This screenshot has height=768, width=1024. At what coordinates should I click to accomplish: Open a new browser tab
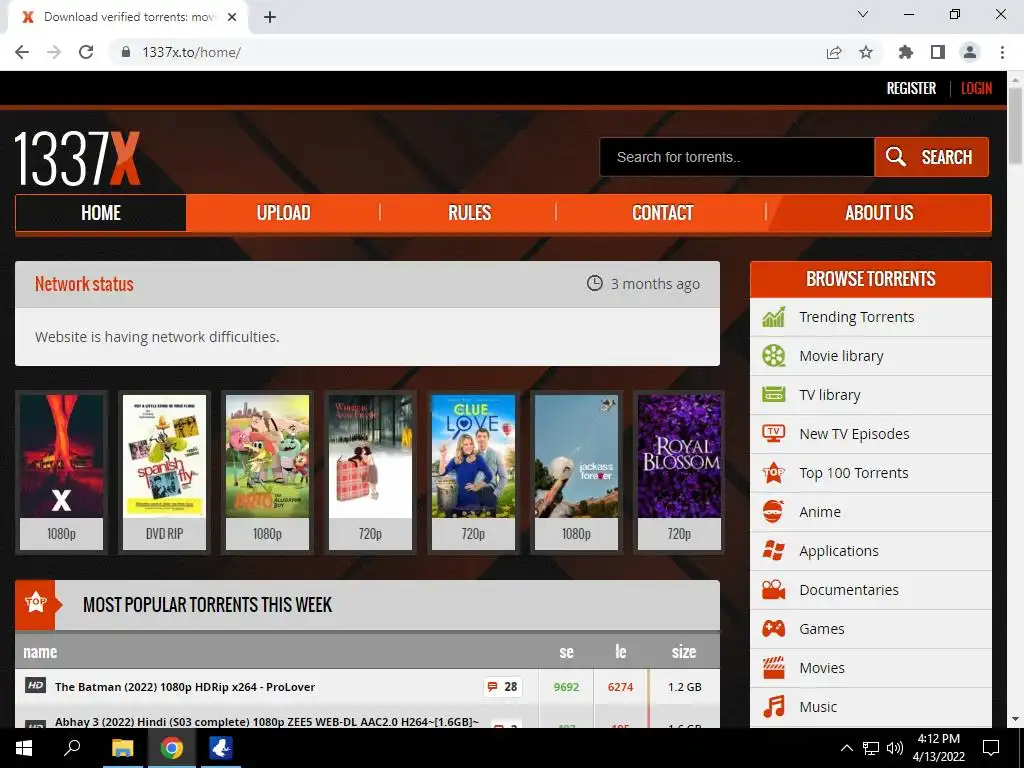[x=270, y=18]
